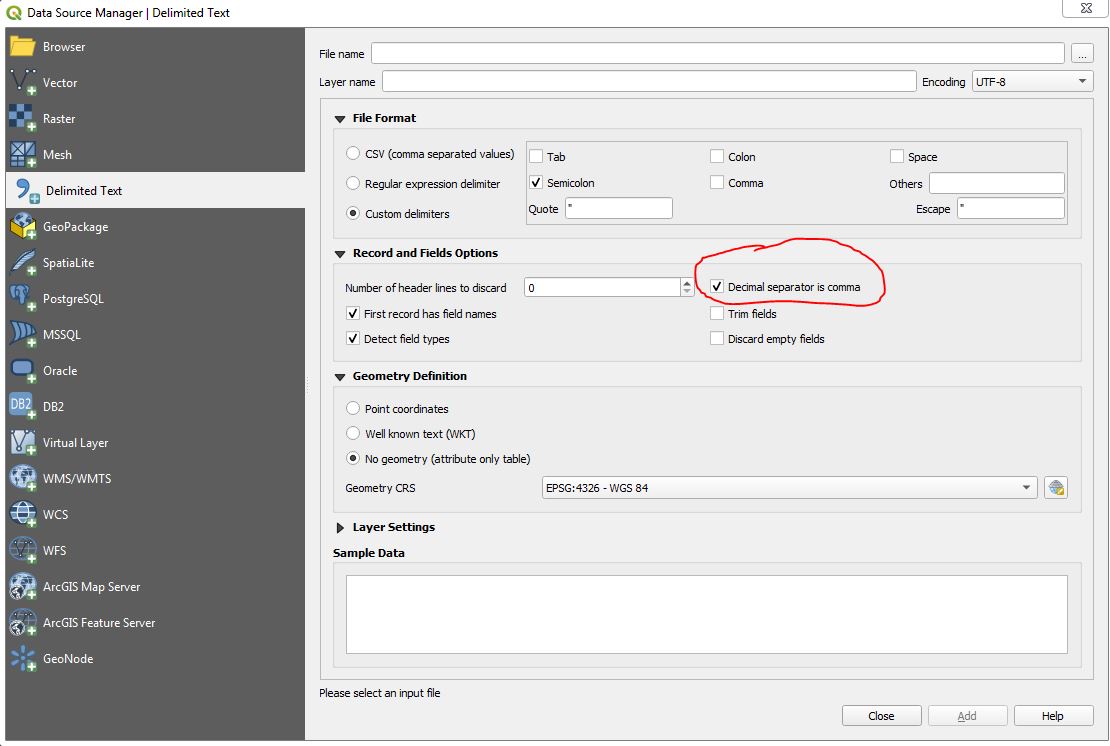This screenshot has height=746, width=1110.
Task: Select Well known text (WKT) option
Action: point(353,433)
